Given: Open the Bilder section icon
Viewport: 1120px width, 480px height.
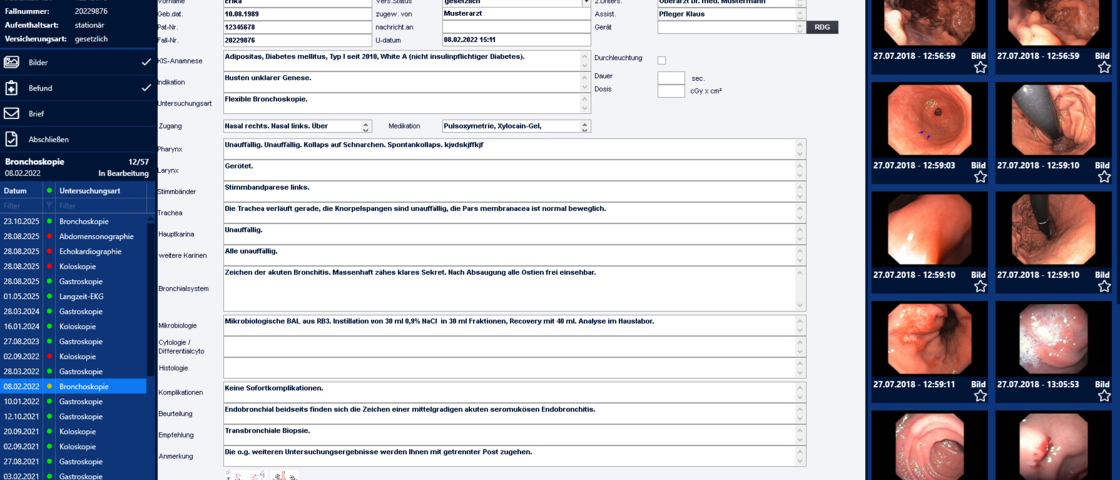Looking at the screenshot, I should point(12,62).
